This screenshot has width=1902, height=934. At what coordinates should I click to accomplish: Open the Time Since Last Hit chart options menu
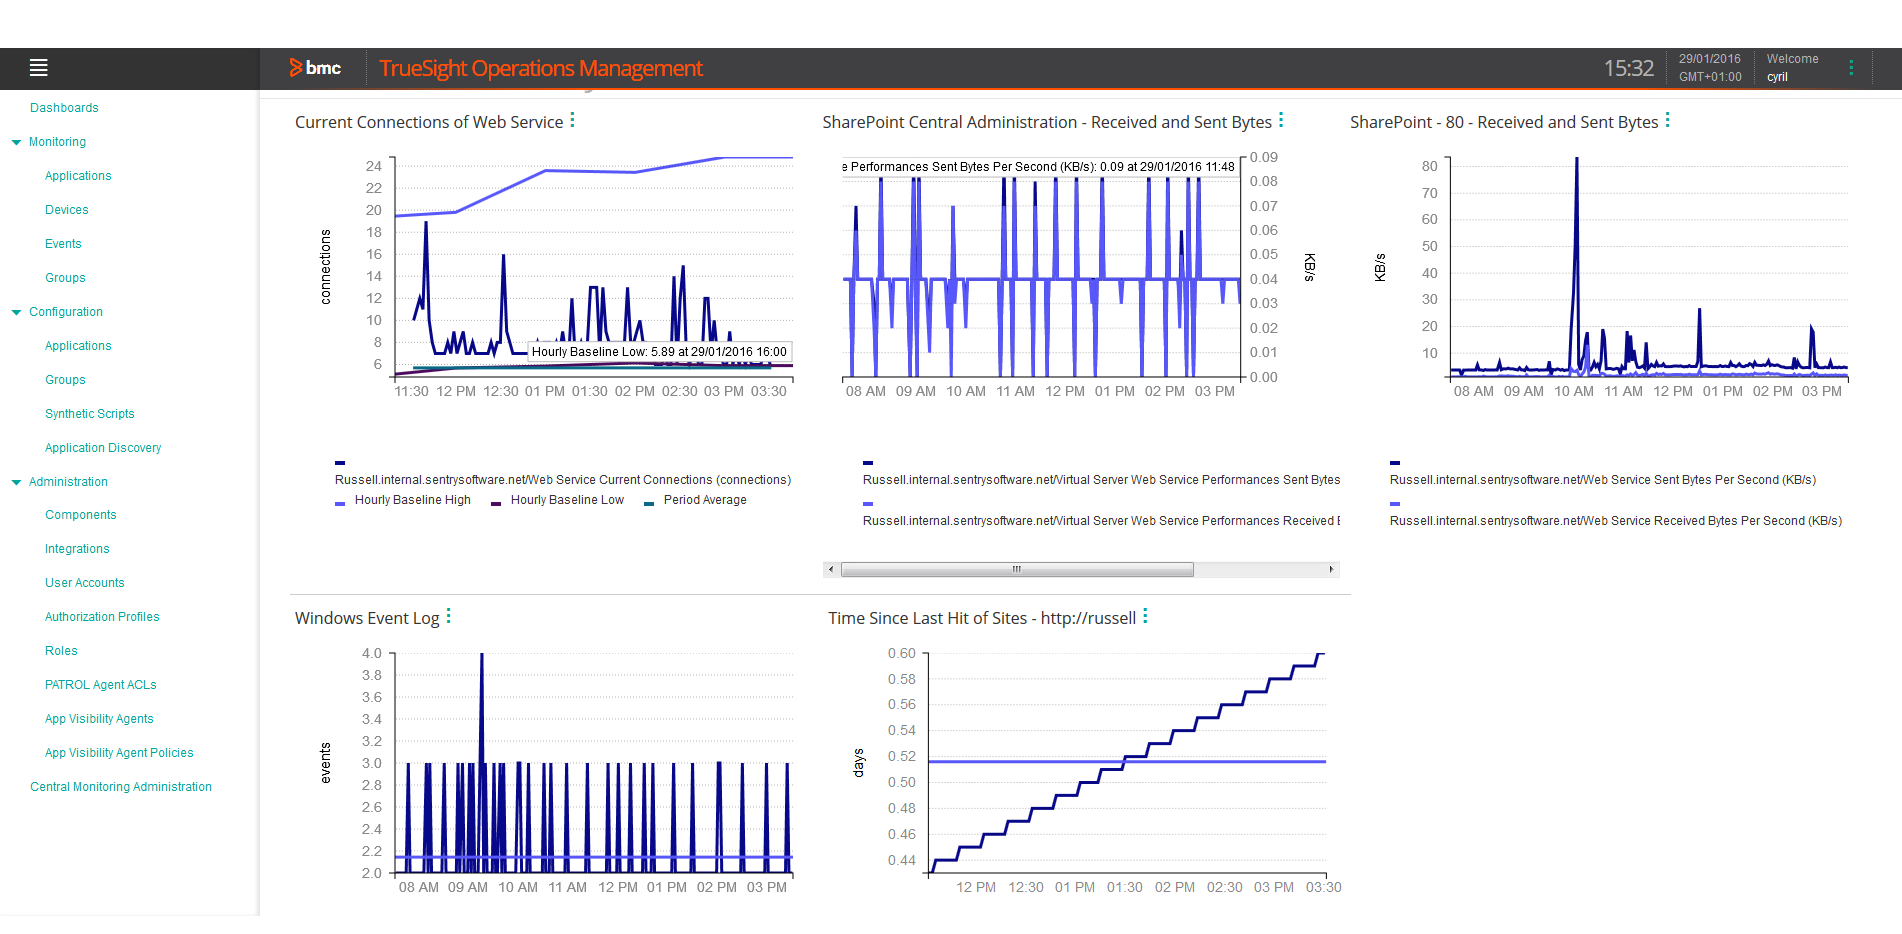(x=1145, y=616)
